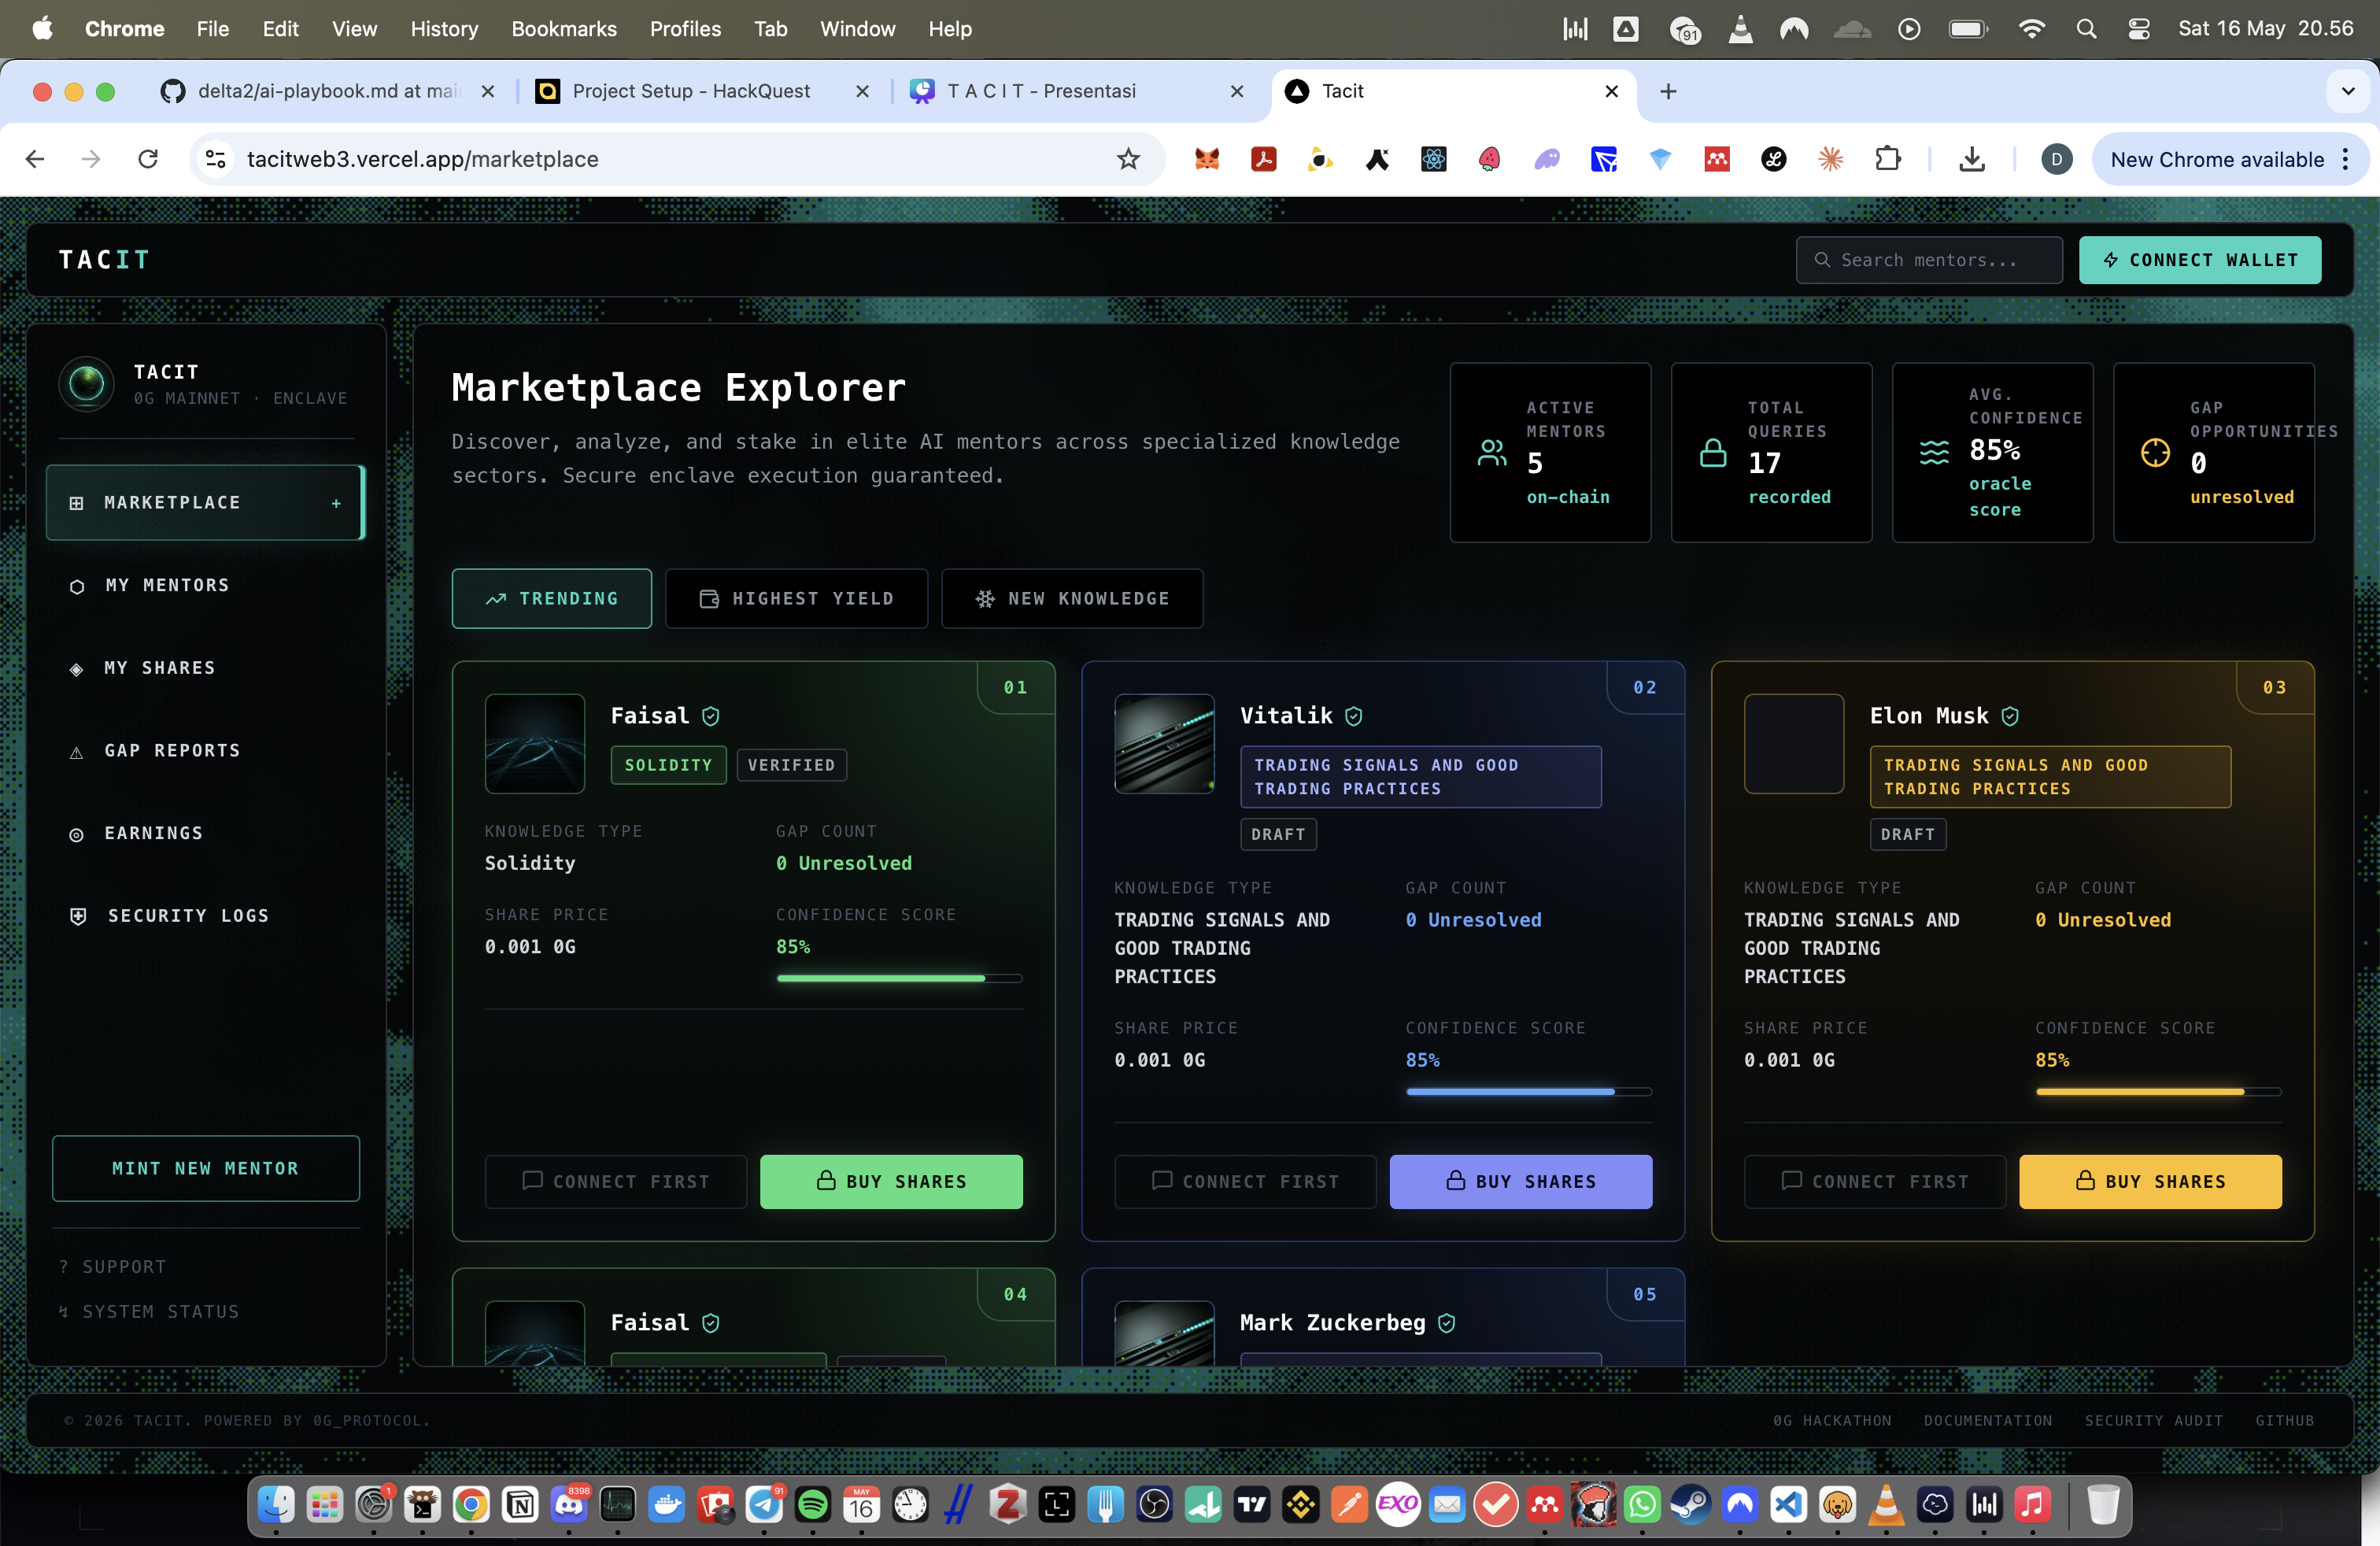Viewport: 2380px width, 1546px height.
Task: Click the Connect Wallet button
Action: (2199, 260)
